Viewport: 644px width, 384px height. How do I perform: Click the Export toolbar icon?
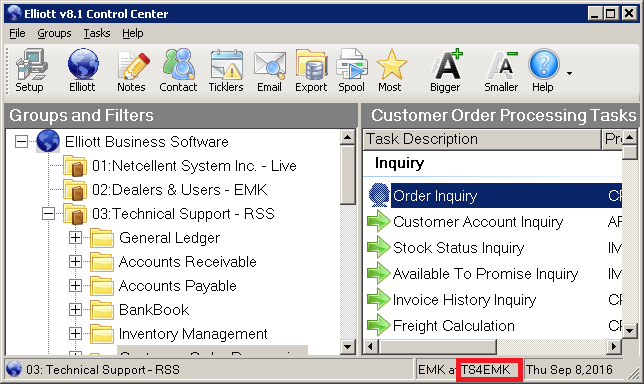pyautogui.click(x=311, y=70)
